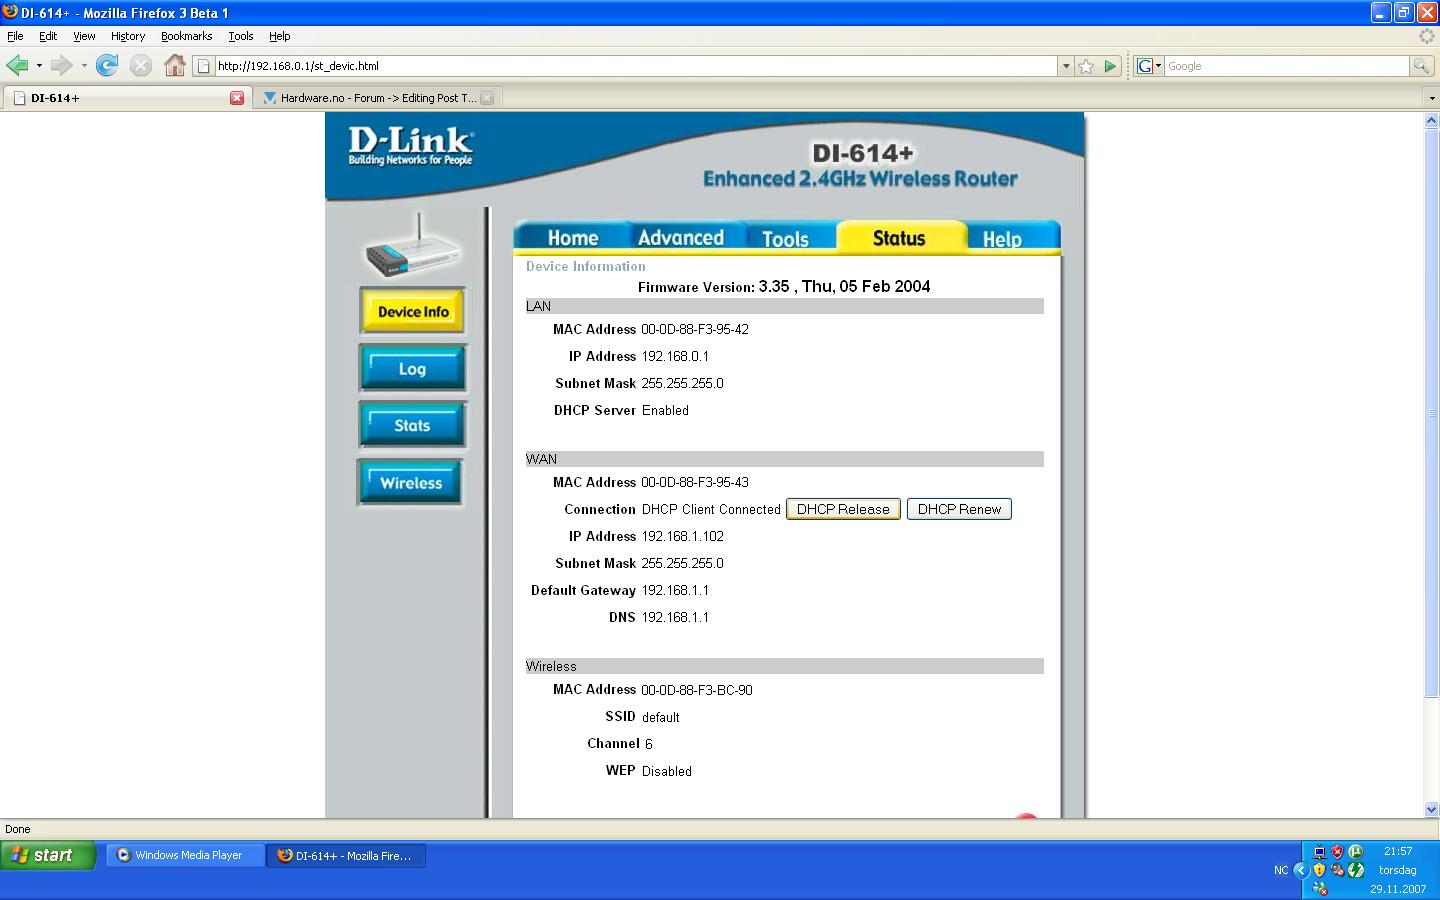Click the Stop loading icon
1440x900 pixels.
click(141, 66)
